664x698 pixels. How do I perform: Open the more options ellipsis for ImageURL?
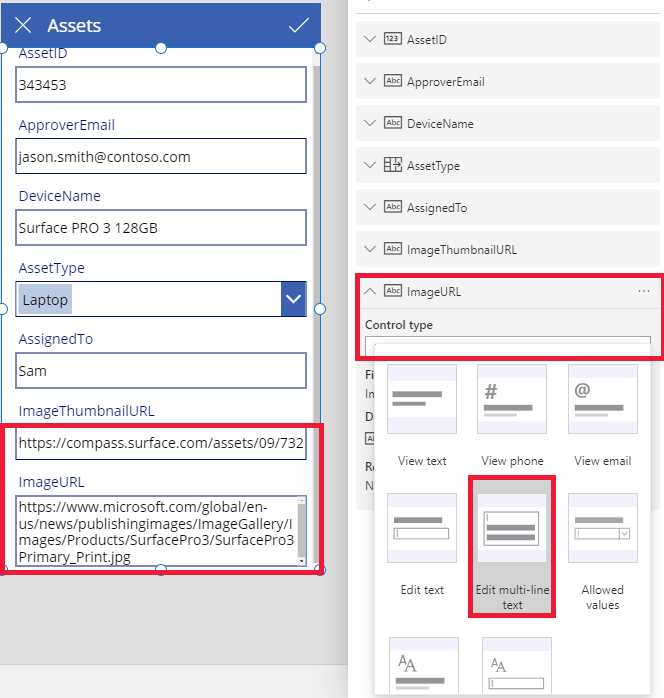coord(644,291)
